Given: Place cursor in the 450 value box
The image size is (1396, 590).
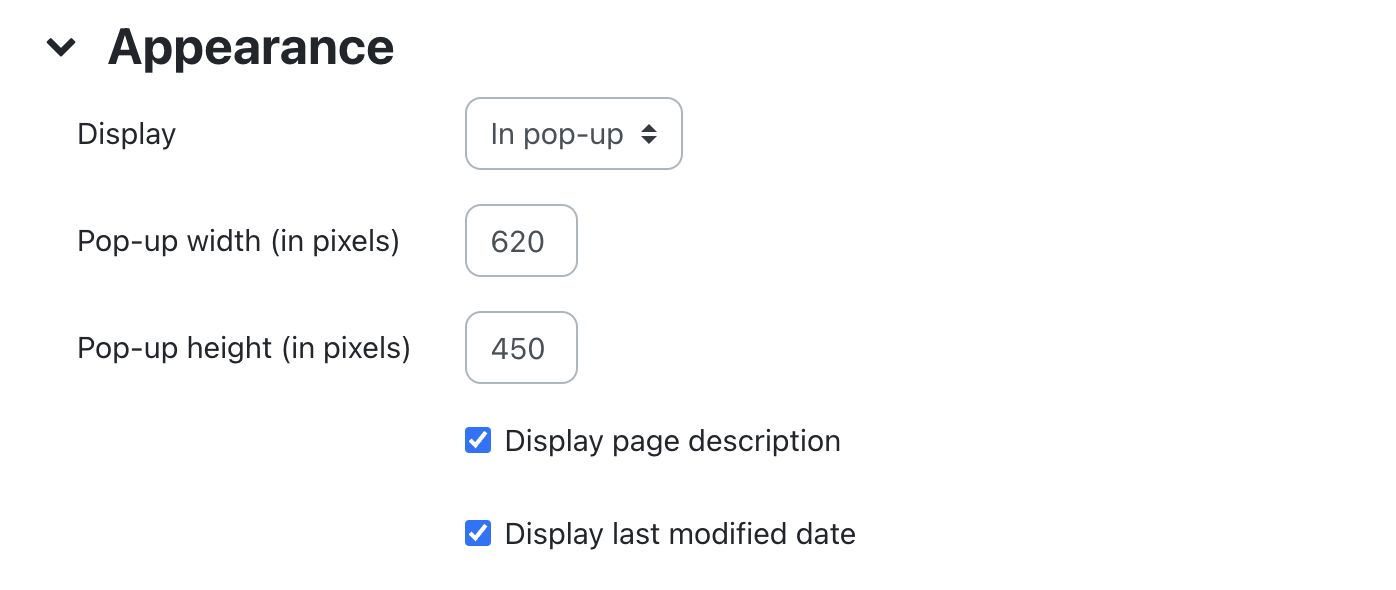Looking at the screenshot, I should (x=521, y=348).
